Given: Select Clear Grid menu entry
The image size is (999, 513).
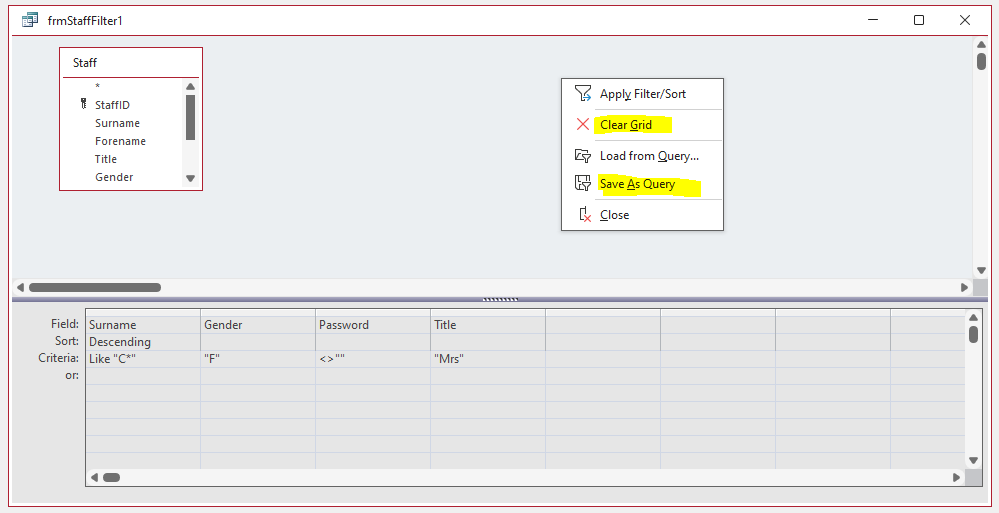Looking at the screenshot, I should (x=642, y=124).
